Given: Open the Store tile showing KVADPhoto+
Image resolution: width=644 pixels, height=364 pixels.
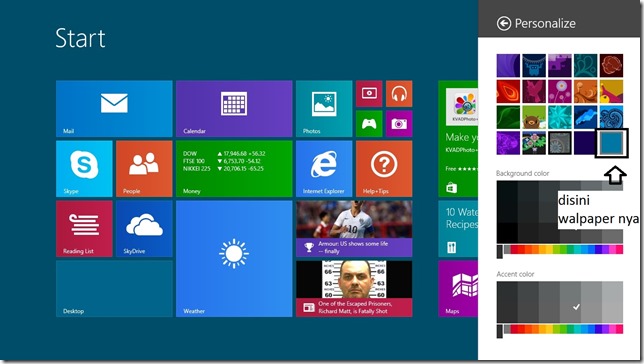Looking at the screenshot, I should [x=458, y=139].
